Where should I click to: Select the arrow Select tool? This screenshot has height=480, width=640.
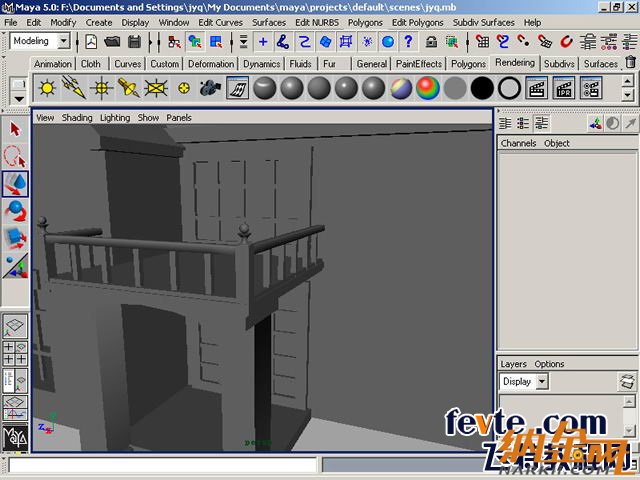click(x=15, y=130)
